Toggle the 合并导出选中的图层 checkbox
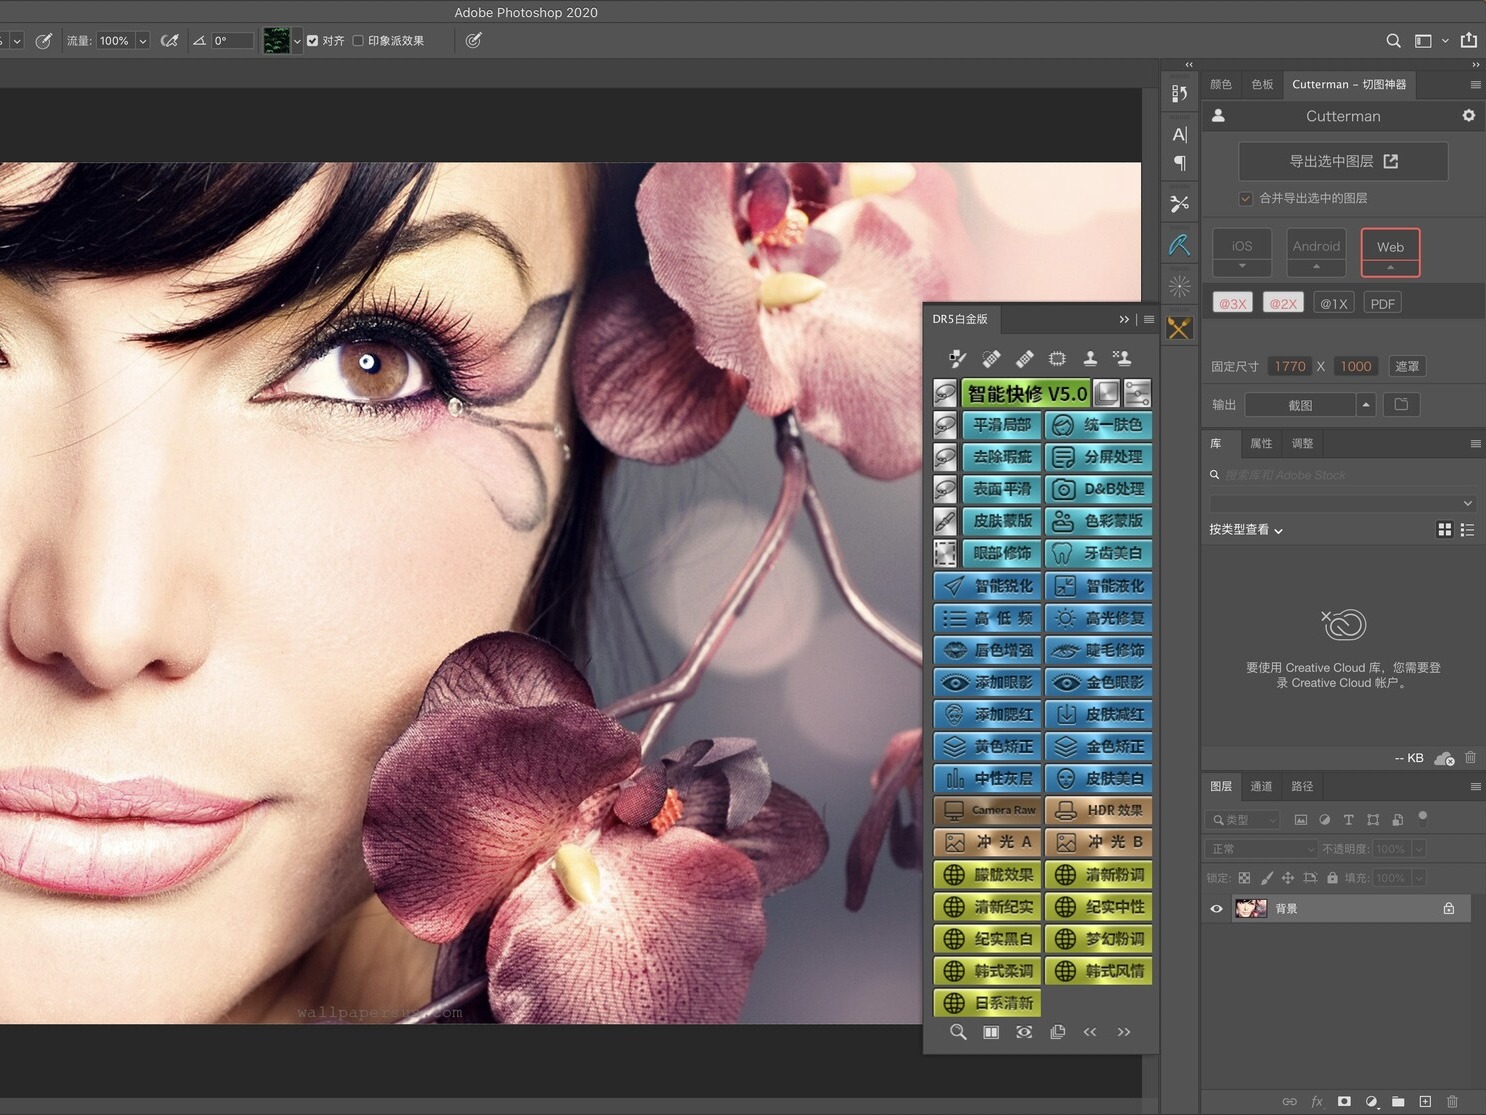This screenshot has height=1115, width=1486. pyautogui.click(x=1245, y=198)
